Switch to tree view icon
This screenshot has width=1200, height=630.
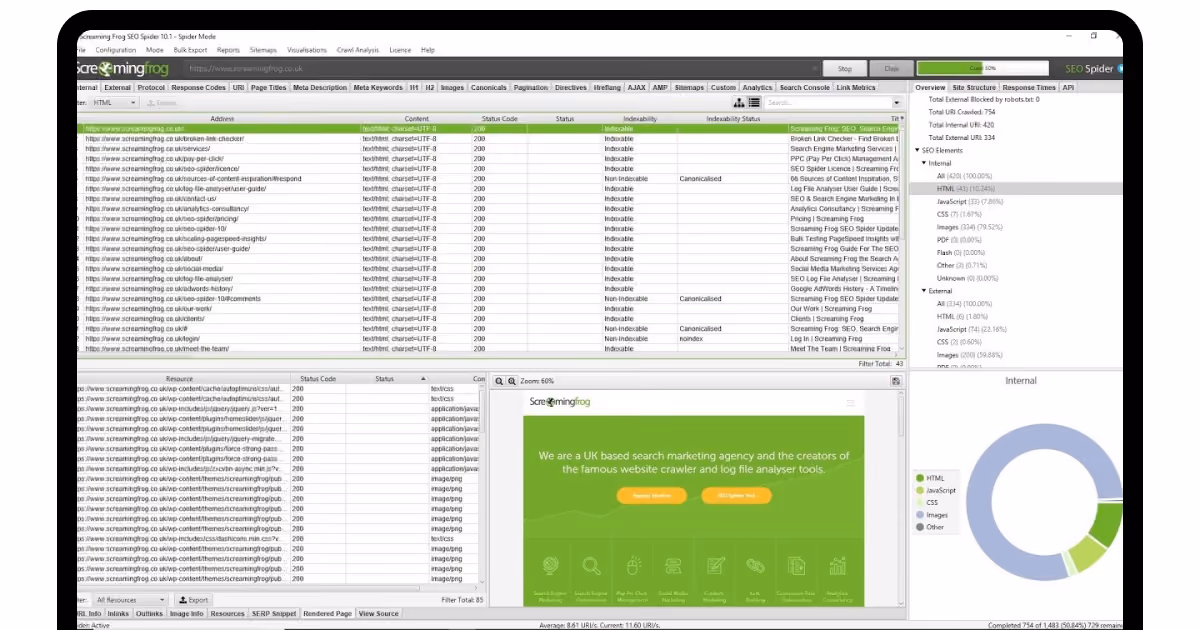[739, 102]
